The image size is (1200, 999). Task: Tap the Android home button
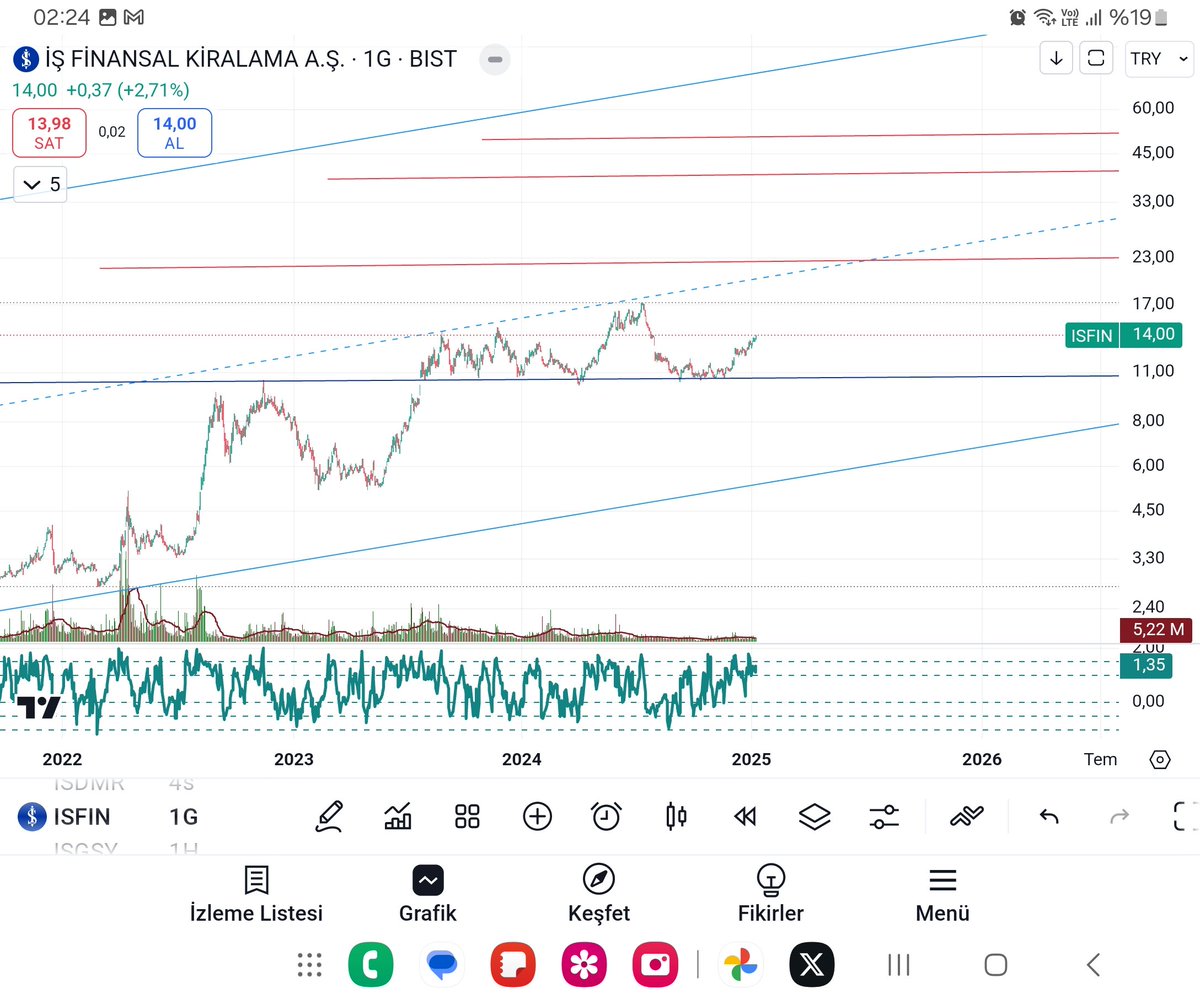pos(995,964)
